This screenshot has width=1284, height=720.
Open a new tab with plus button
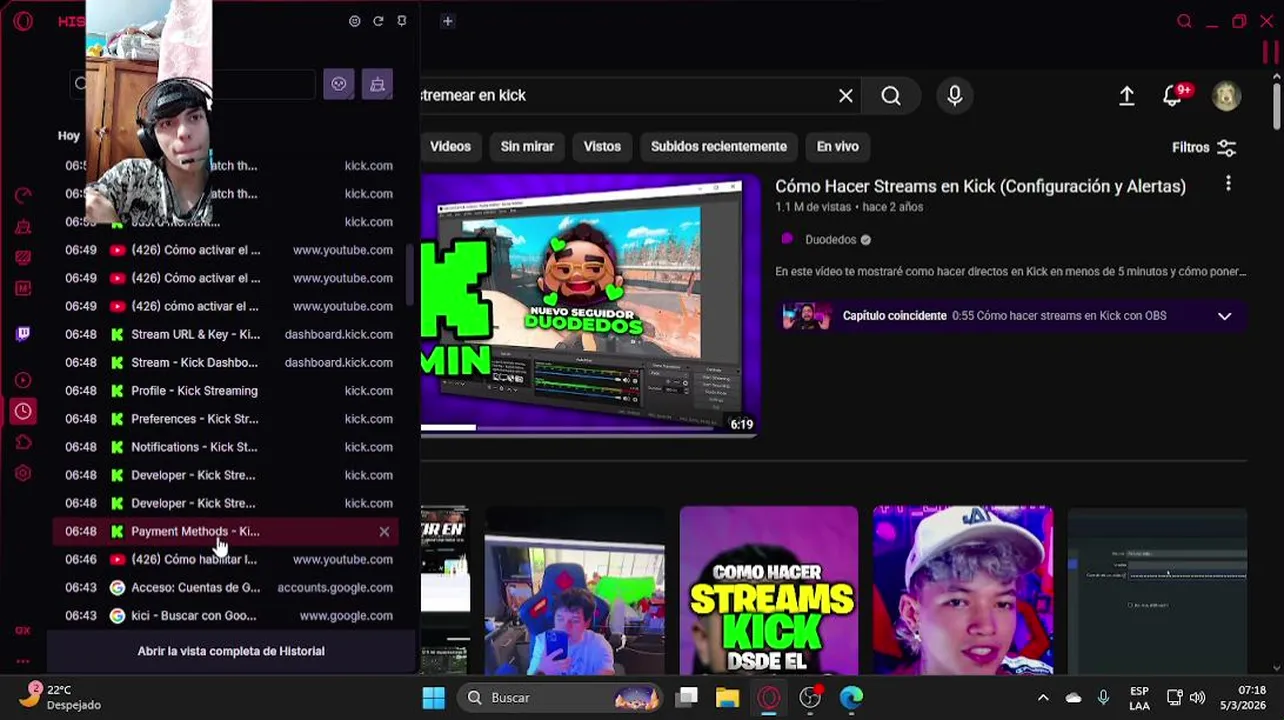coord(447,21)
